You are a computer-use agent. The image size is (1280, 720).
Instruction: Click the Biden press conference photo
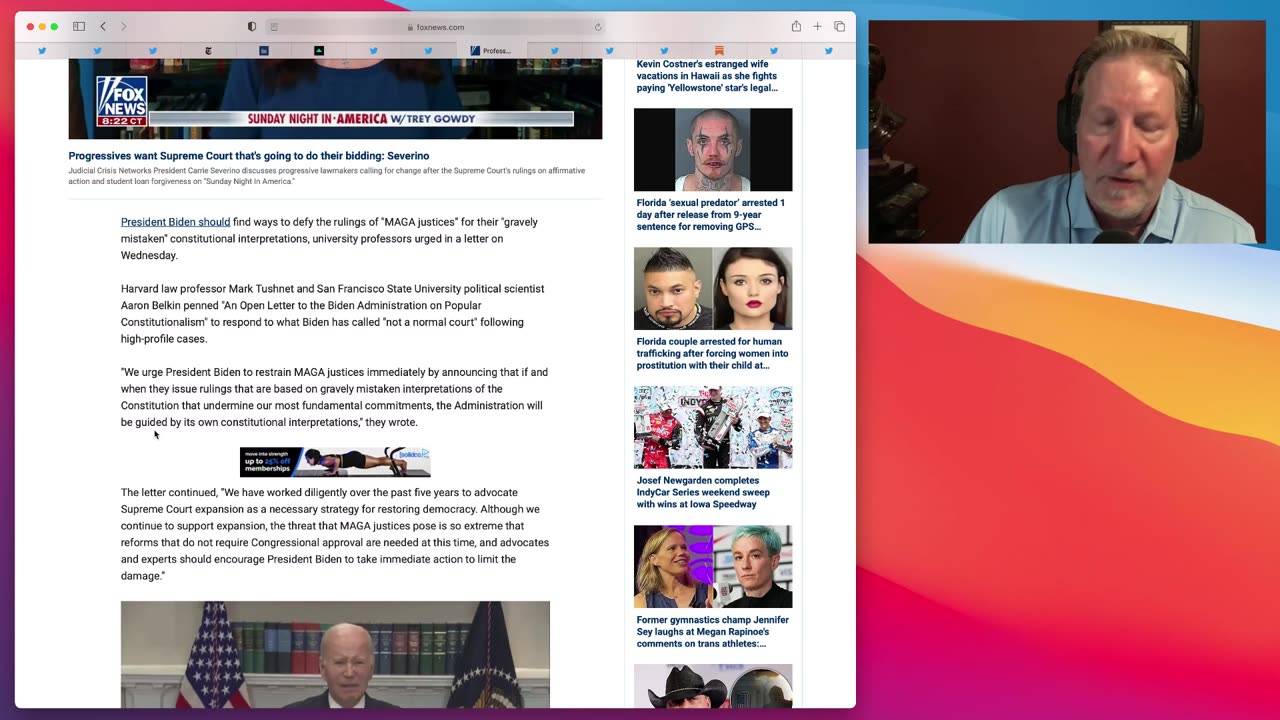335,655
